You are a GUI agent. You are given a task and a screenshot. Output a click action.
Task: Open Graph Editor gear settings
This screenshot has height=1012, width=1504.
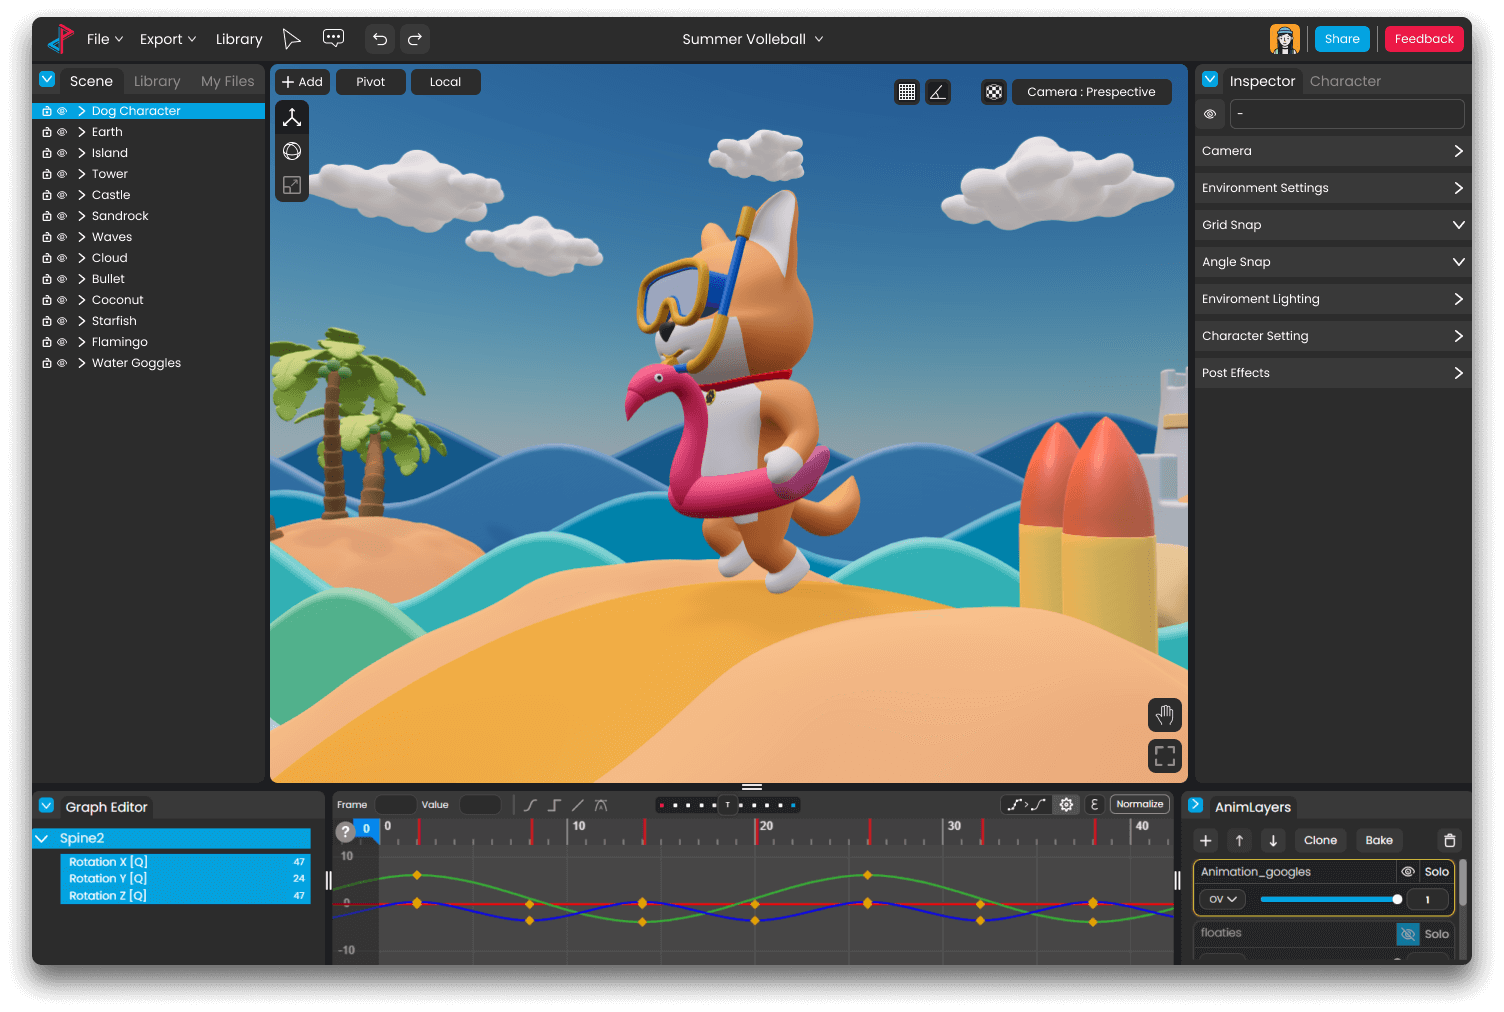pyautogui.click(x=1067, y=805)
